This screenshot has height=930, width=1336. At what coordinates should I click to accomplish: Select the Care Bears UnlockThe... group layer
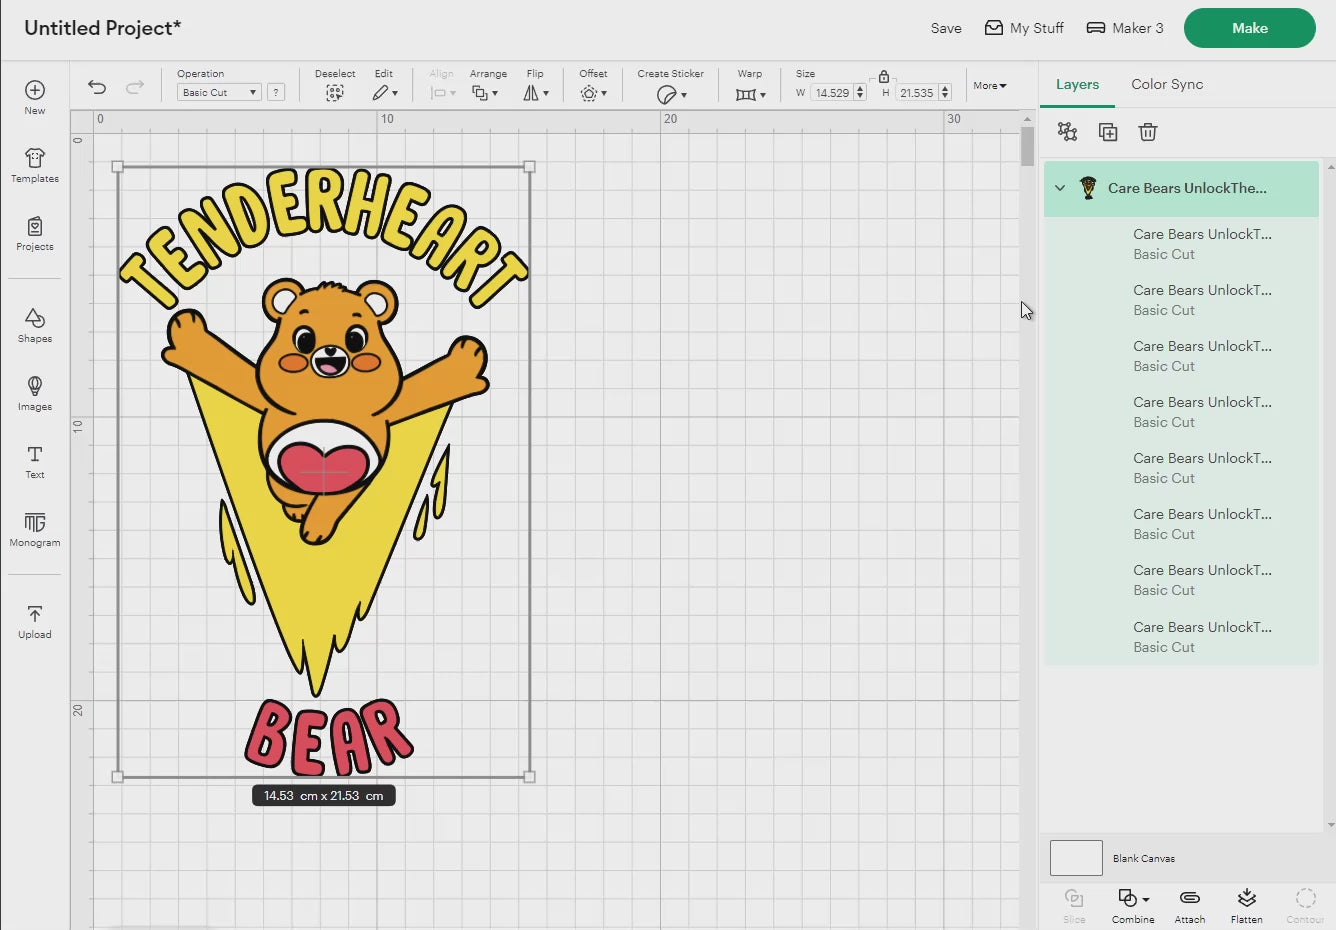point(1181,188)
